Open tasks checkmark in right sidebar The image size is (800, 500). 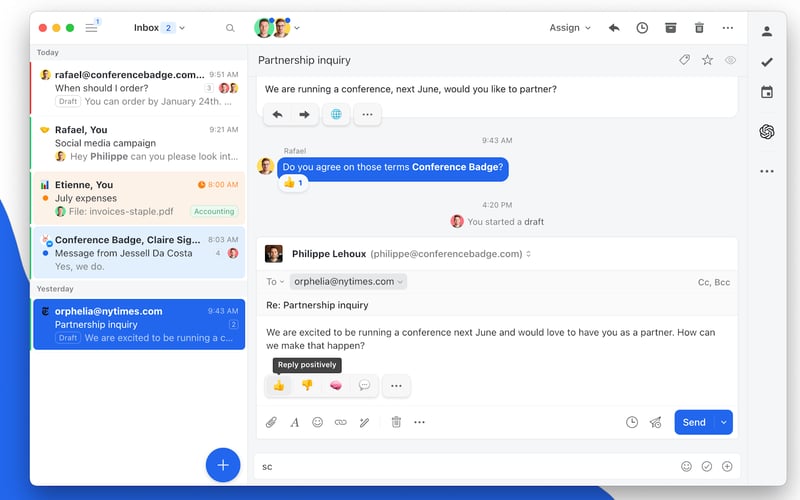click(x=767, y=62)
